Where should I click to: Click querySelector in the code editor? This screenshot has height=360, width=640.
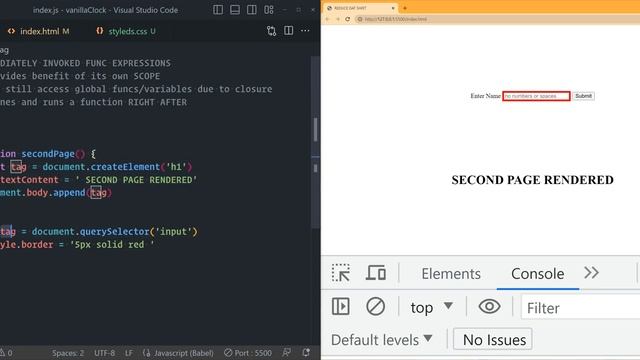point(114,232)
